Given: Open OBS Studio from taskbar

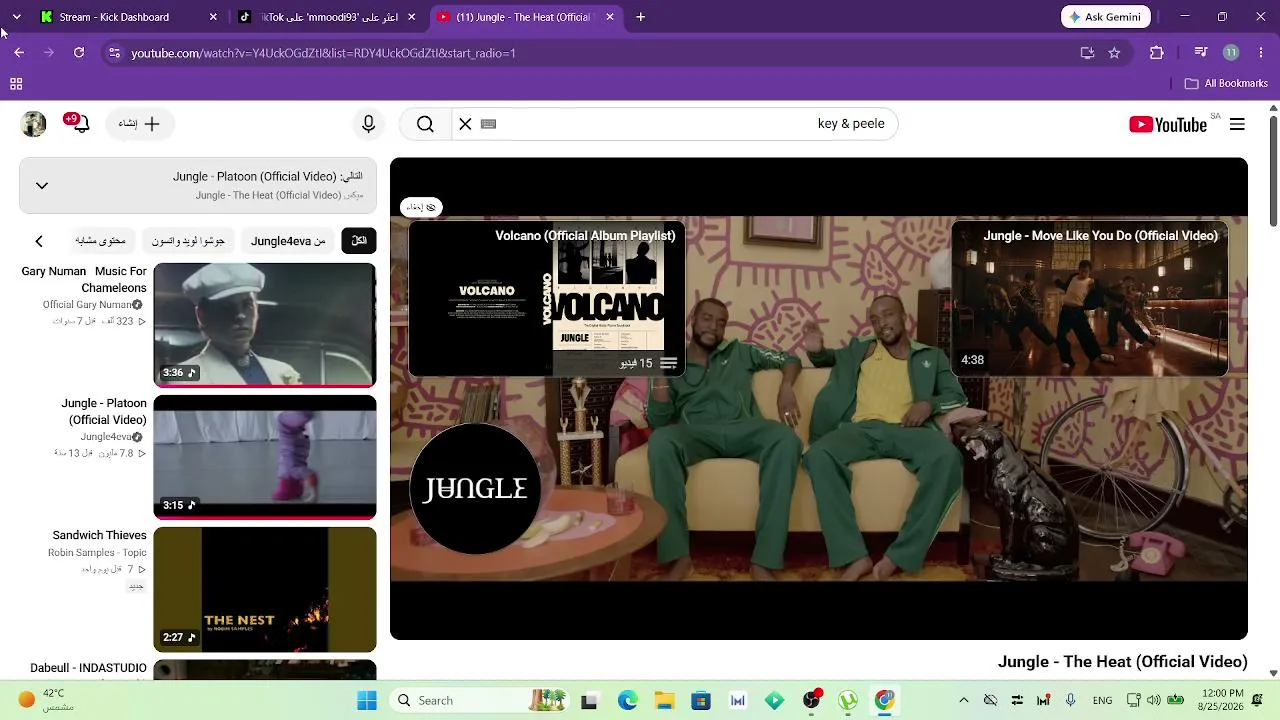Looking at the screenshot, I should (x=812, y=700).
